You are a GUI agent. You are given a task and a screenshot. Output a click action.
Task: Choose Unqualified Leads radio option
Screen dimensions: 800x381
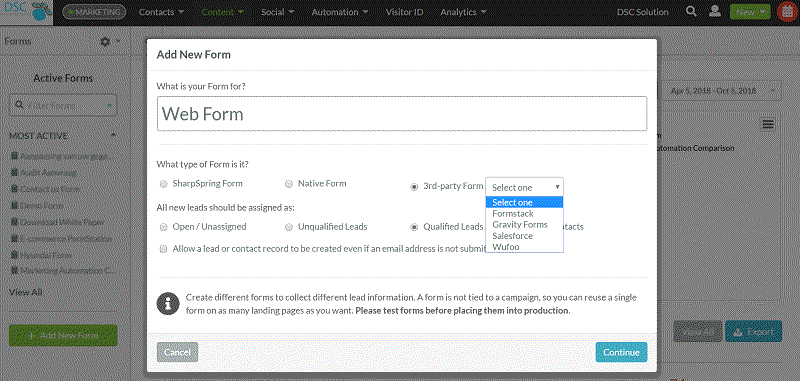click(x=289, y=227)
